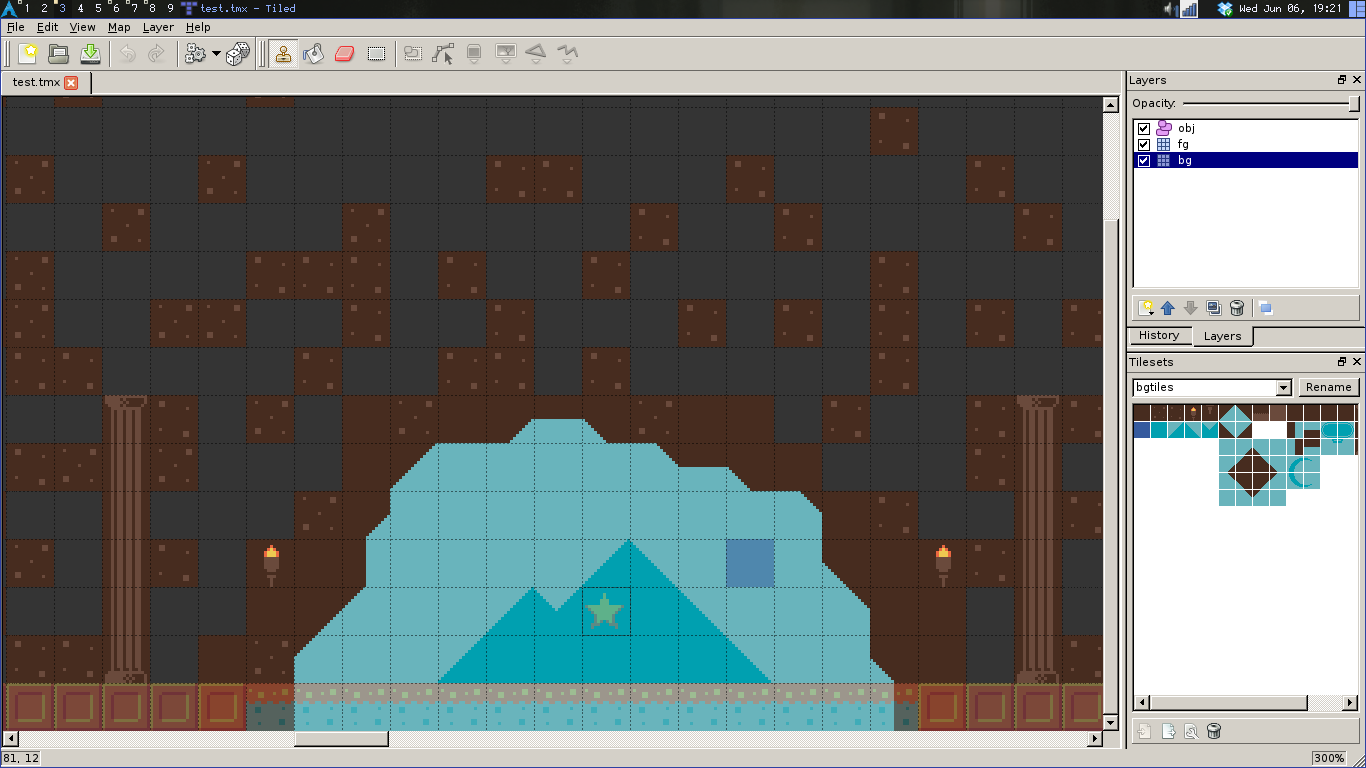Switch to the test.tmx document tab
Image resolution: width=1366 pixels, height=768 pixels.
(37, 82)
